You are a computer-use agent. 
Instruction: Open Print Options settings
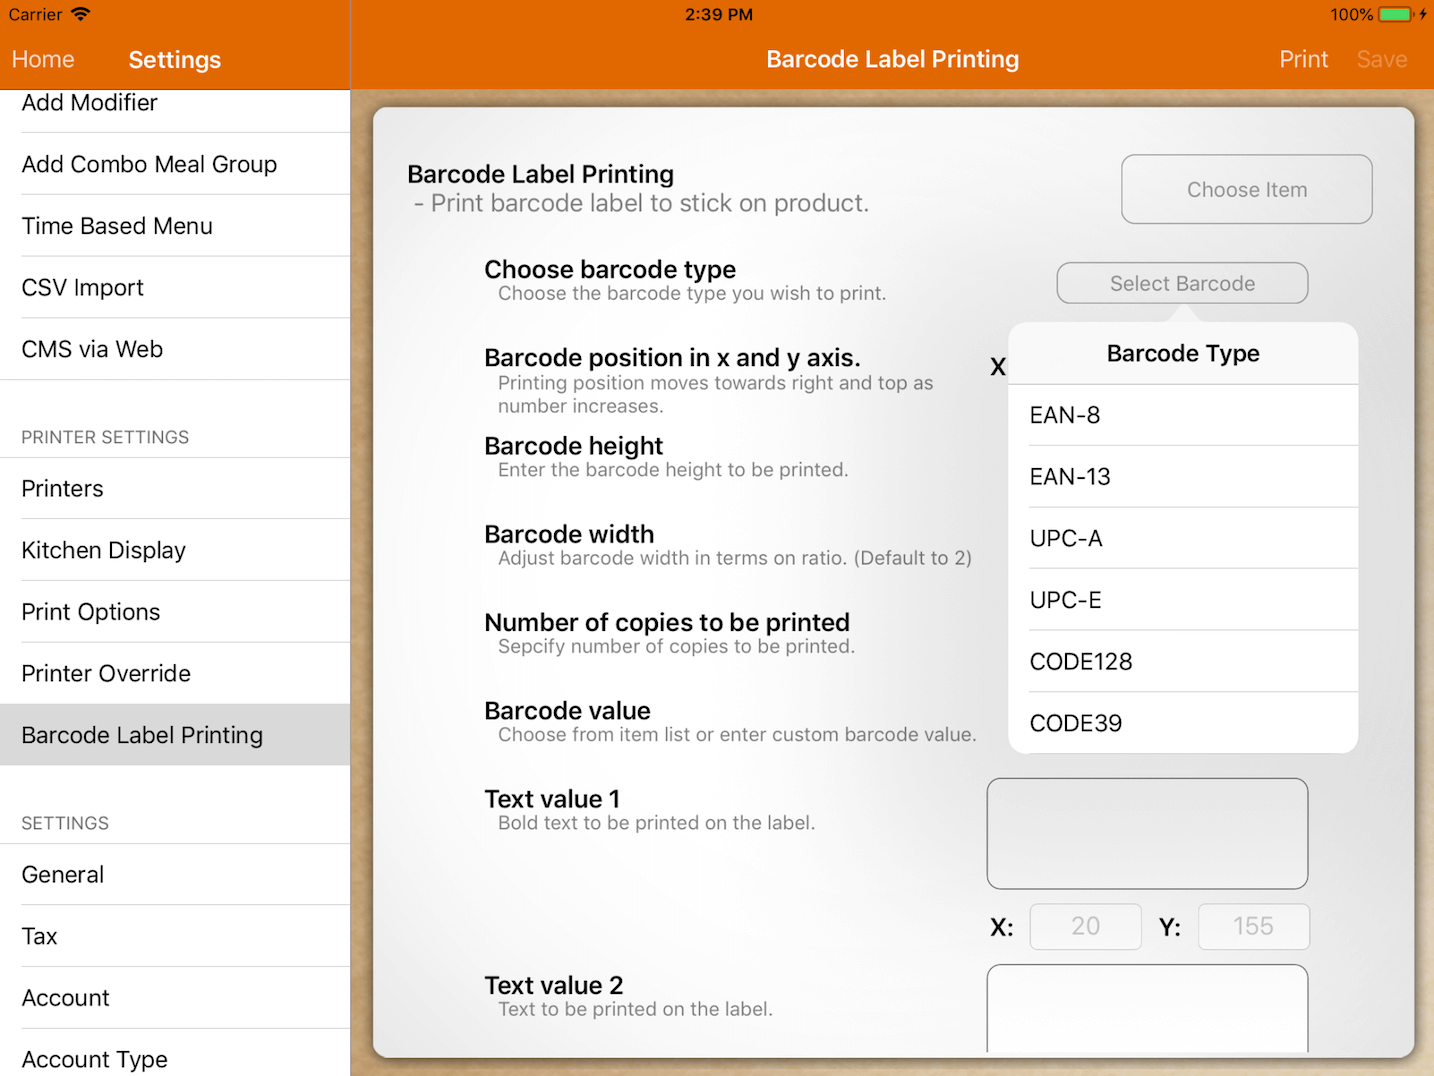pyautogui.click(x=175, y=612)
